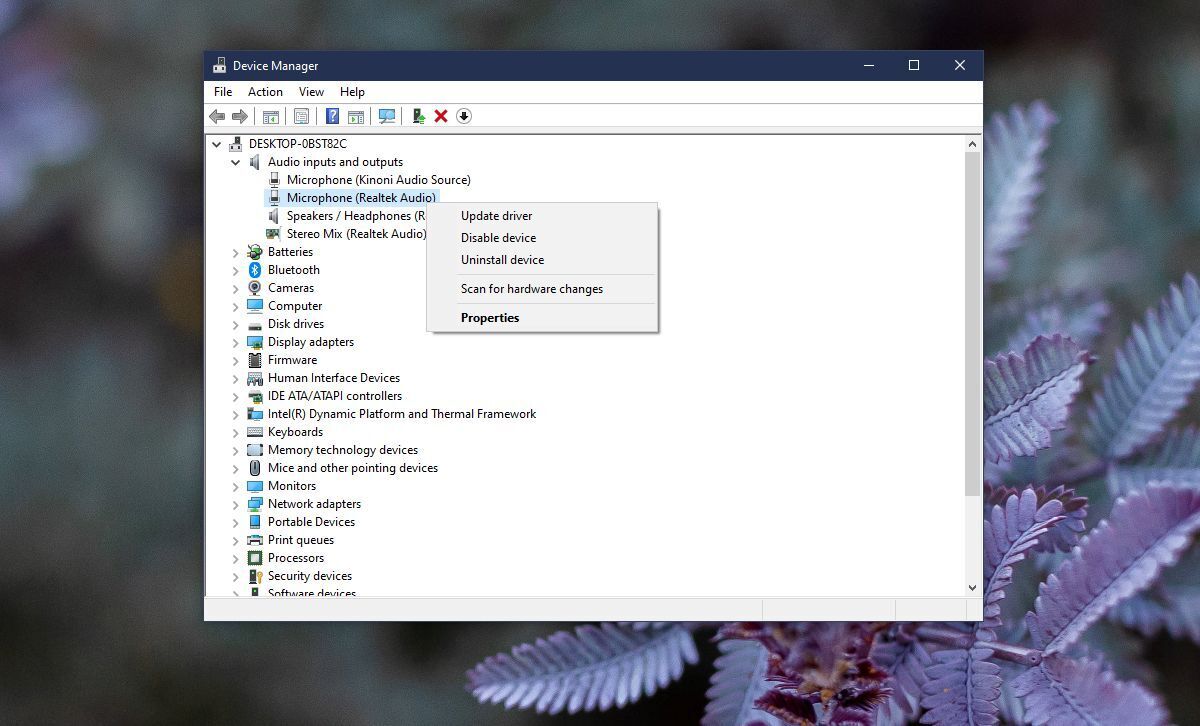Expand the Network adapters category
This screenshot has height=726, width=1200.
tap(236, 503)
